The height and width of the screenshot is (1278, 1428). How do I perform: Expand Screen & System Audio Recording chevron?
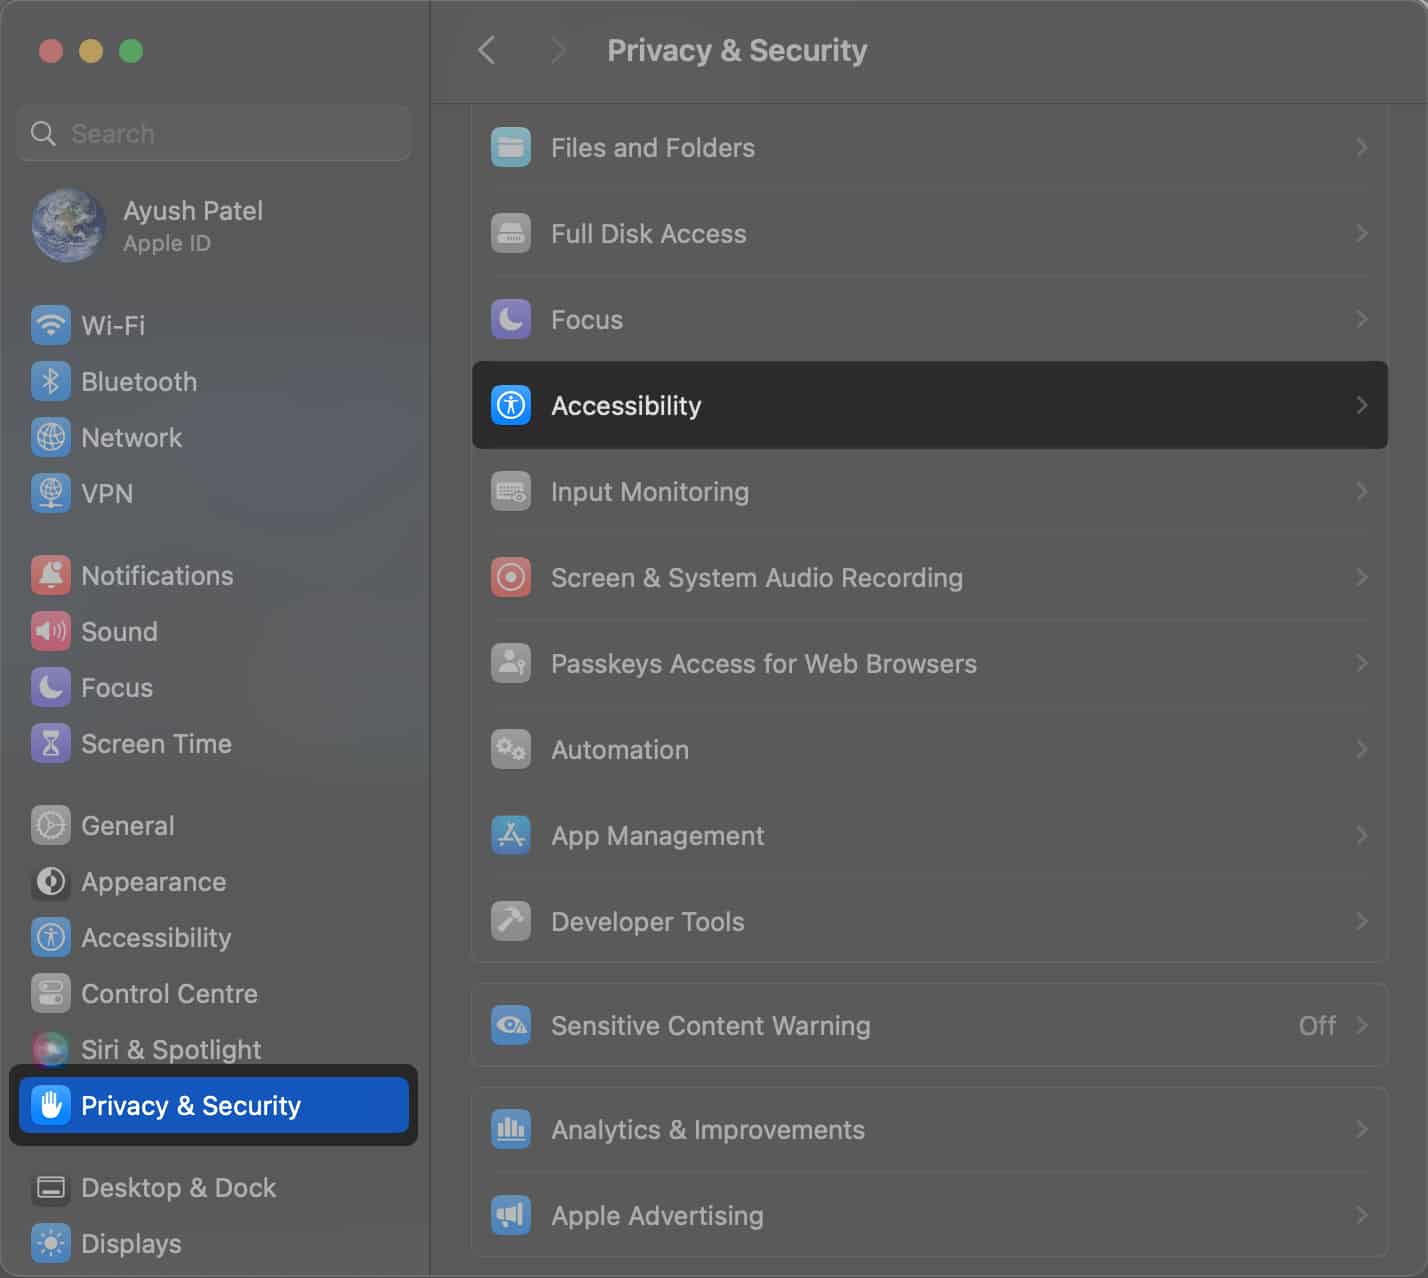click(x=1361, y=577)
